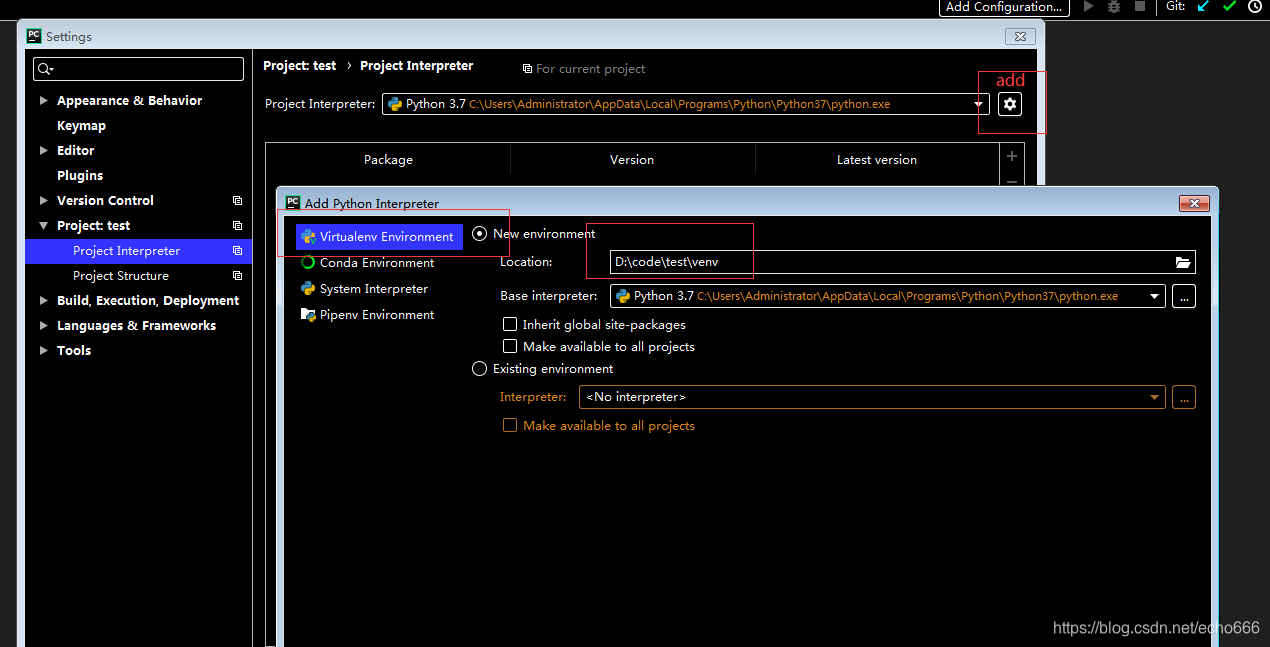Image resolution: width=1270 pixels, height=647 pixels.
Task: Expand the Tools tree arrow
Action: [x=43, y=350]
